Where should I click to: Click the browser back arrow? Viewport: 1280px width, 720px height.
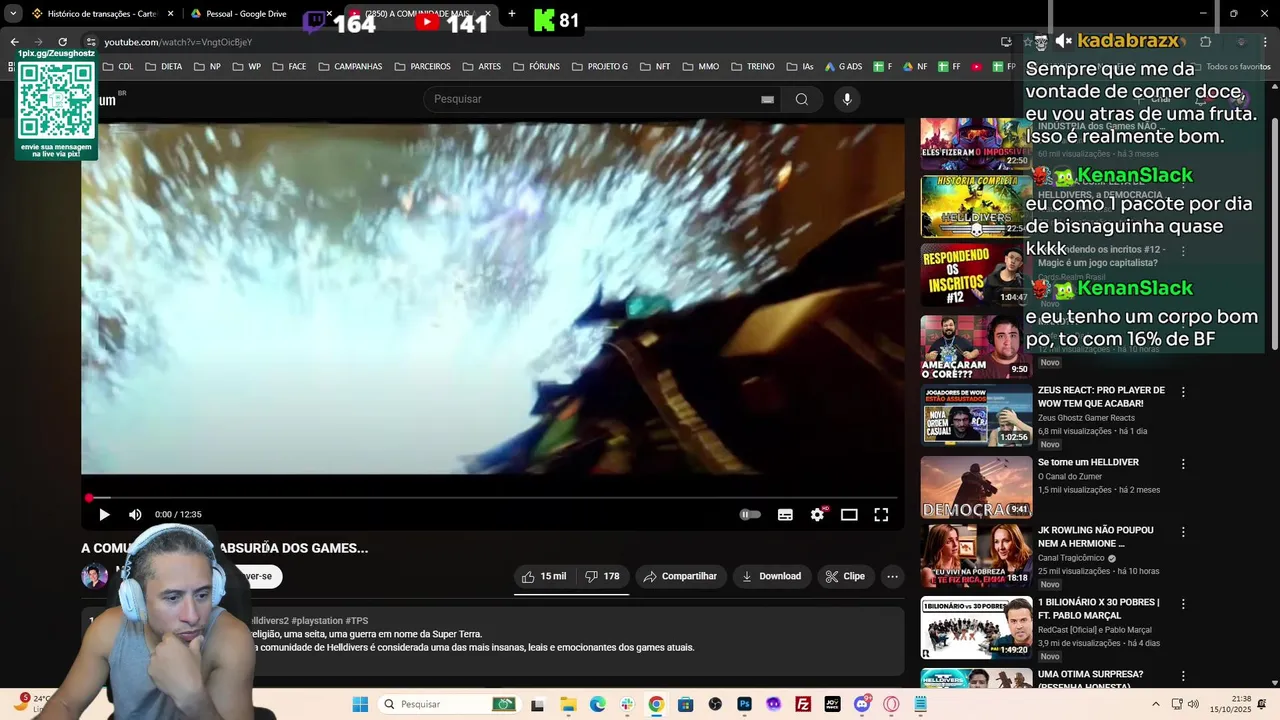click(14, 42)
